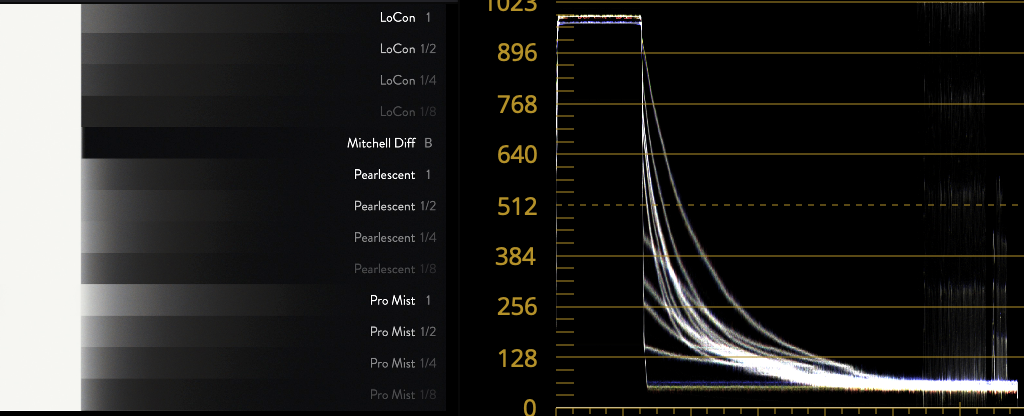Select the Pearlescent 1 filter row
1024x416 pixels.
click(264, 174)
